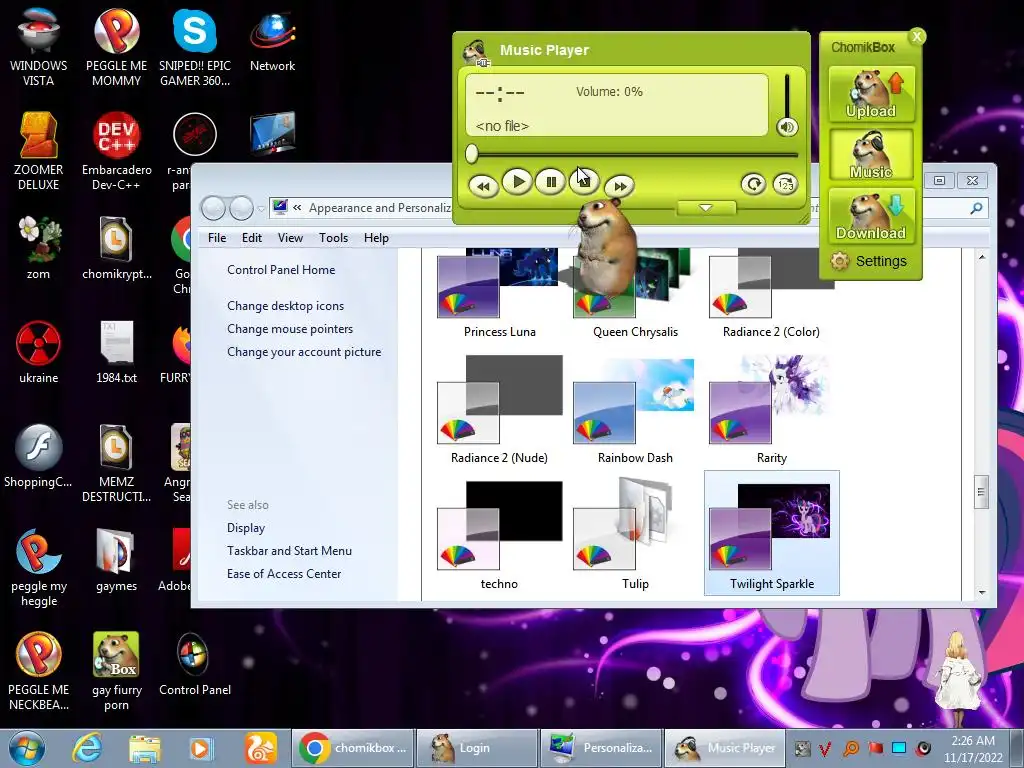1024x768 pixels.
Task: Skip to next track in Music Player
Action: 620,186
